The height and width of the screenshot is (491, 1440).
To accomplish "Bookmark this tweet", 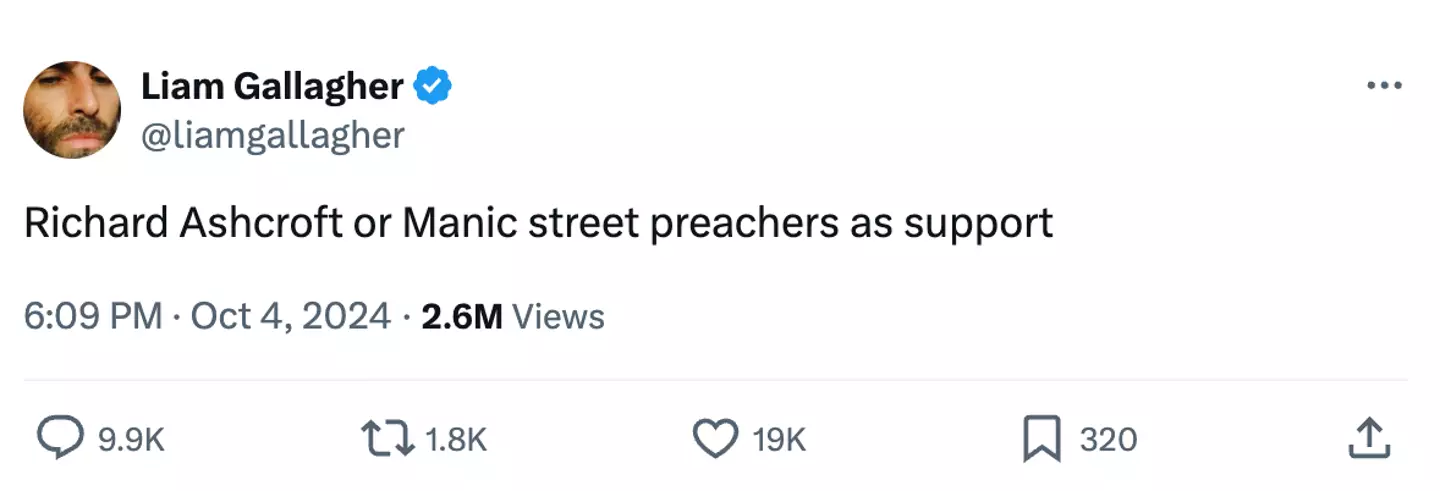I will (1041, 440).
